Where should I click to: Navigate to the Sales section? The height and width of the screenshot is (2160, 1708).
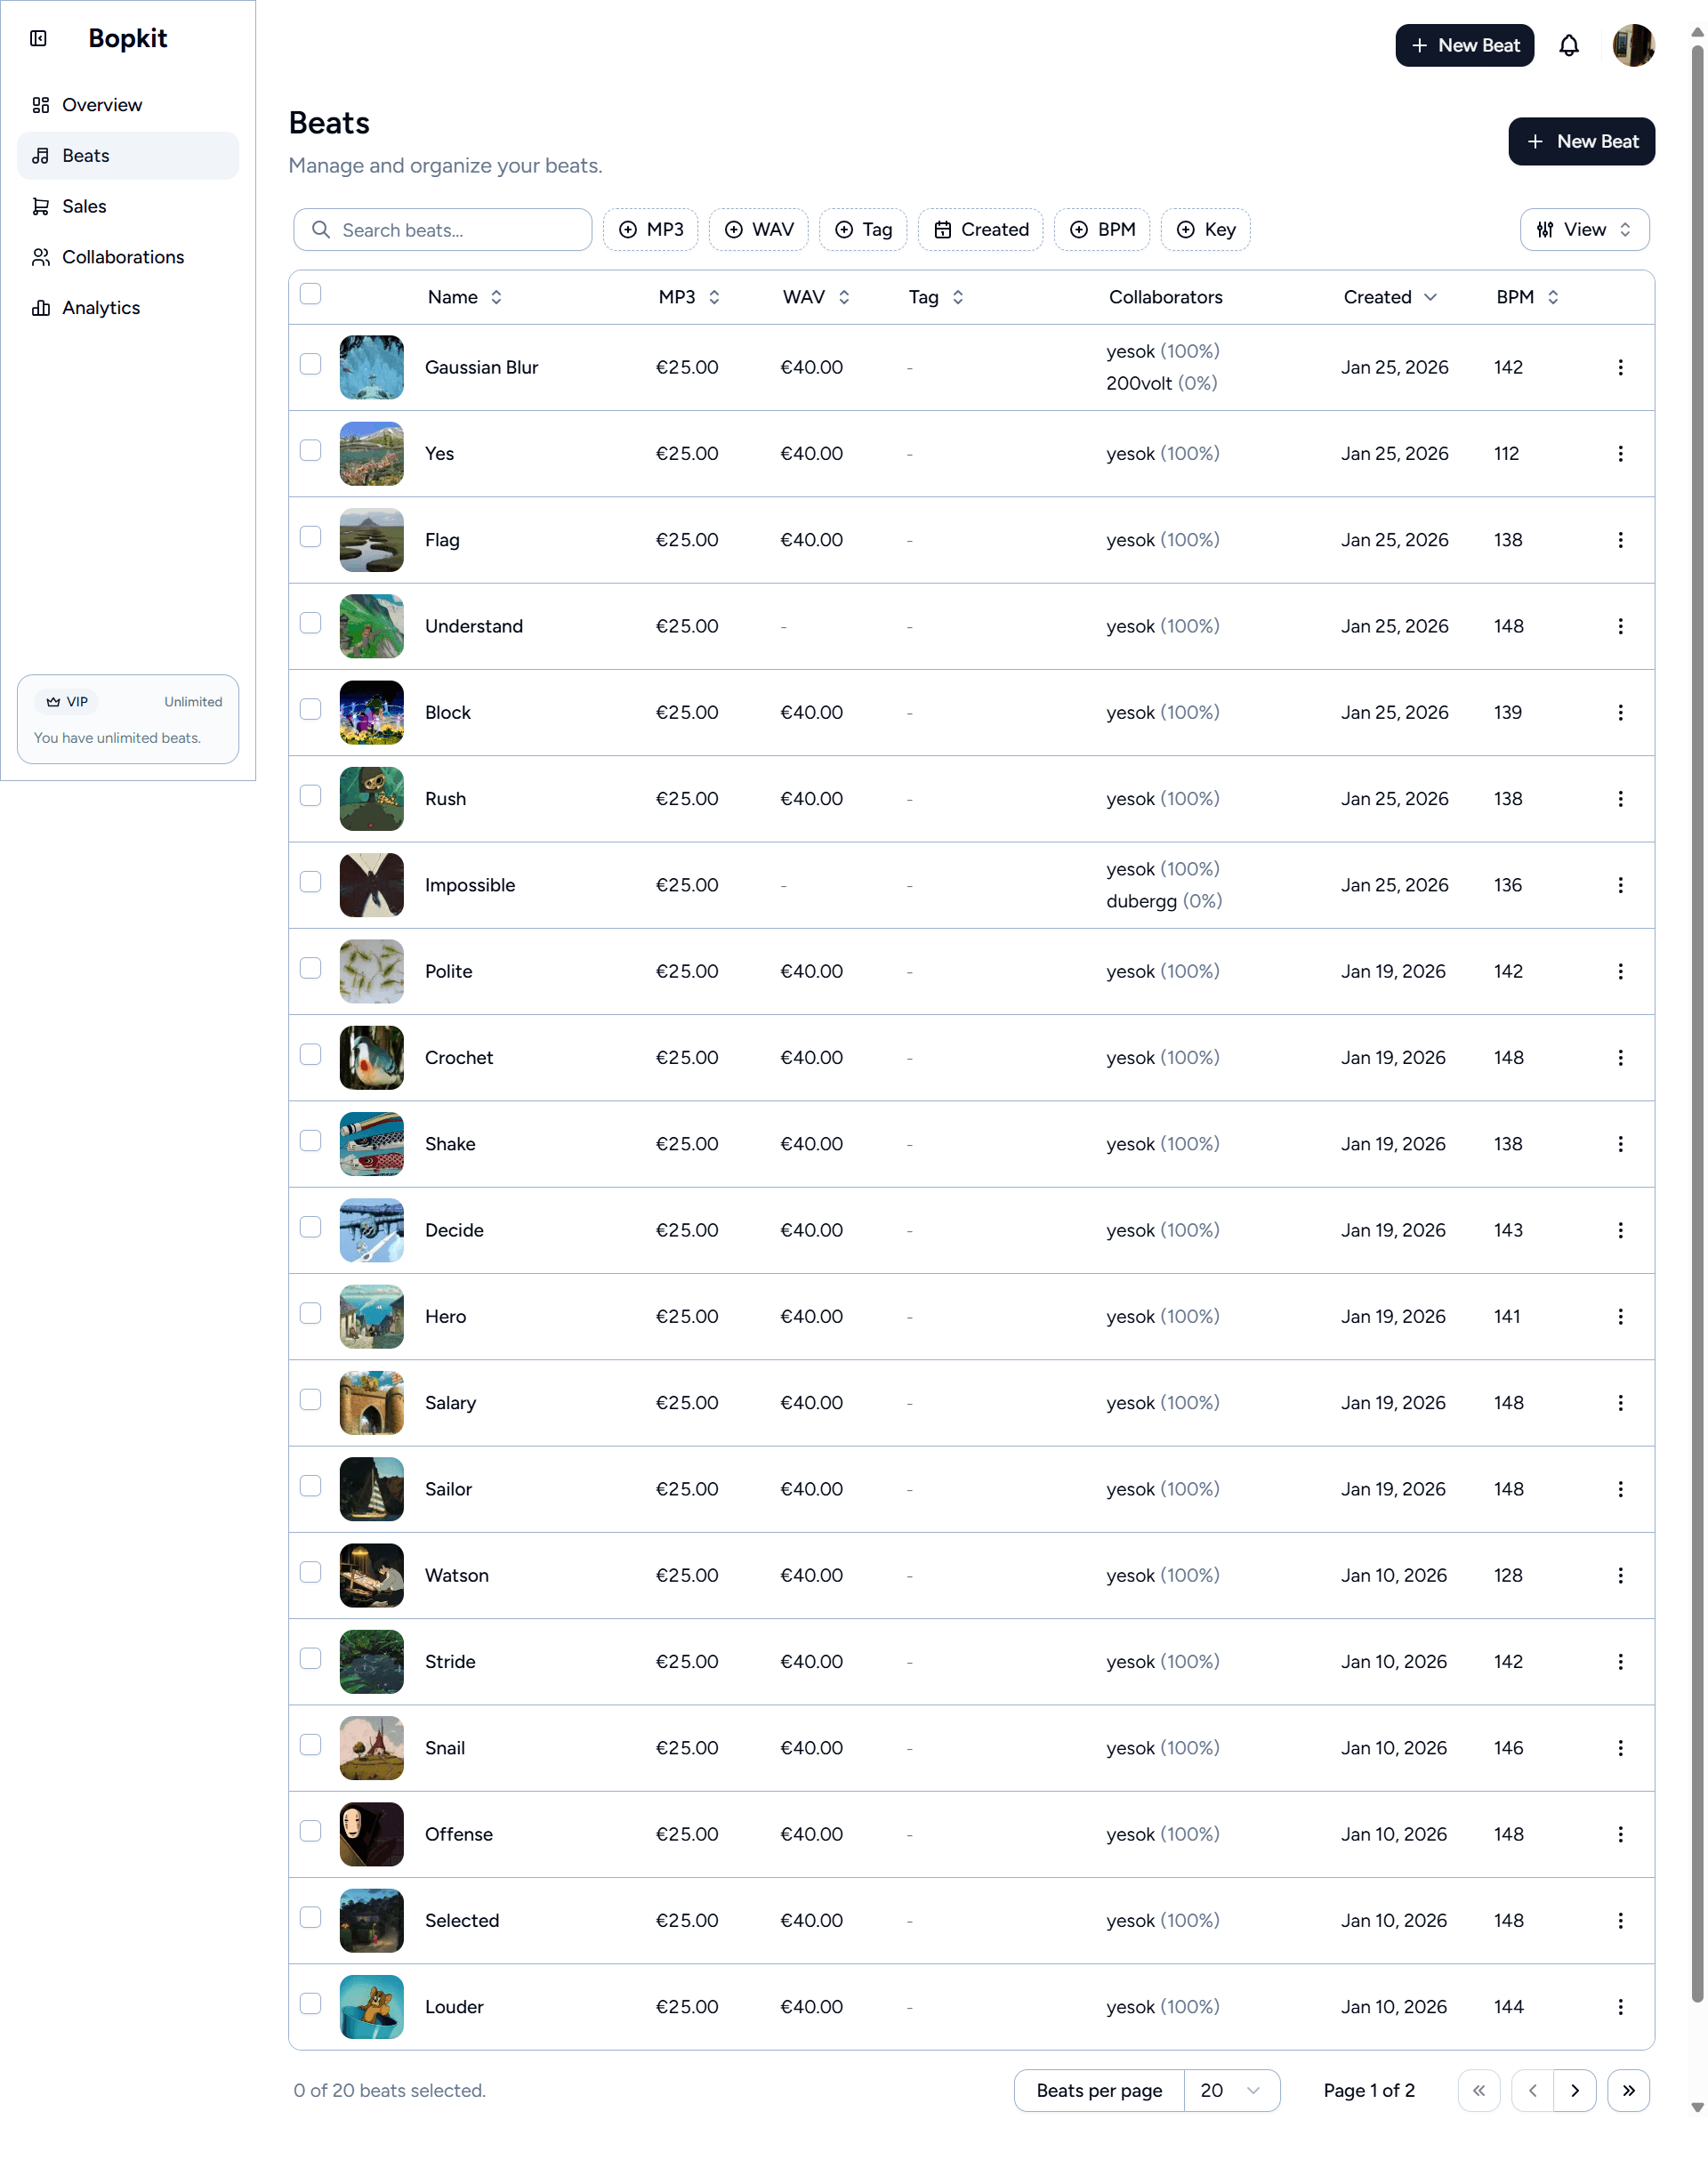click(83, 206)
